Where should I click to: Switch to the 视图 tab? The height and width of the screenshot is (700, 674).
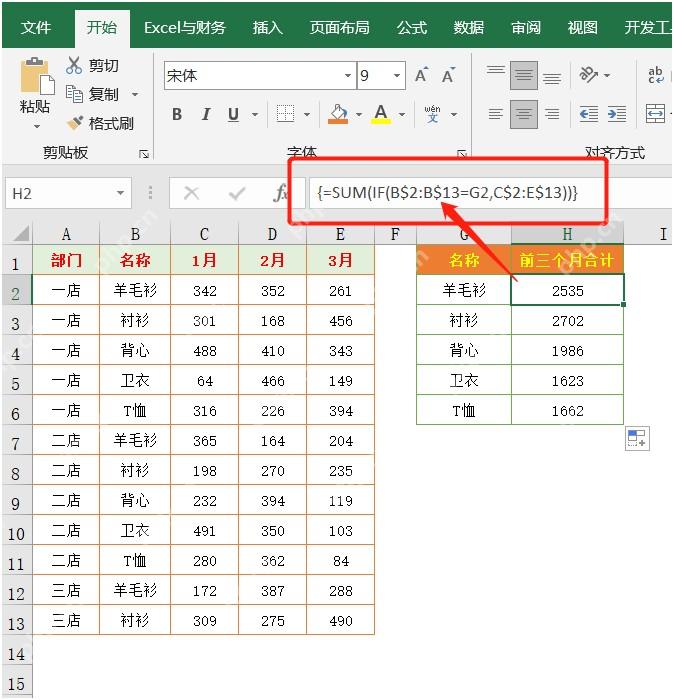[x=582, y=28]
